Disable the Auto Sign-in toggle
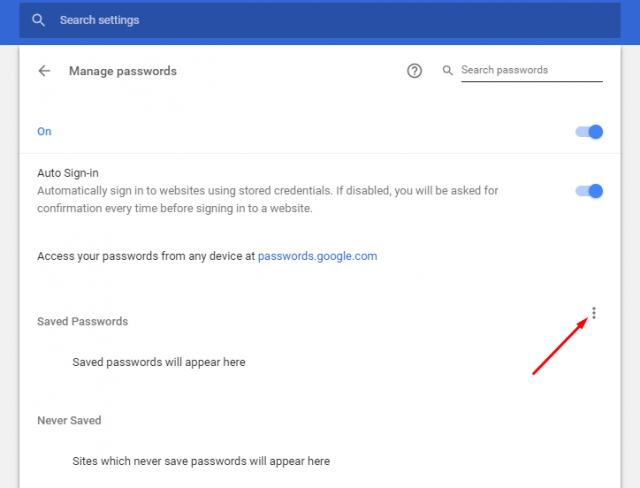640x488 pixels. (x=590, y=191)
